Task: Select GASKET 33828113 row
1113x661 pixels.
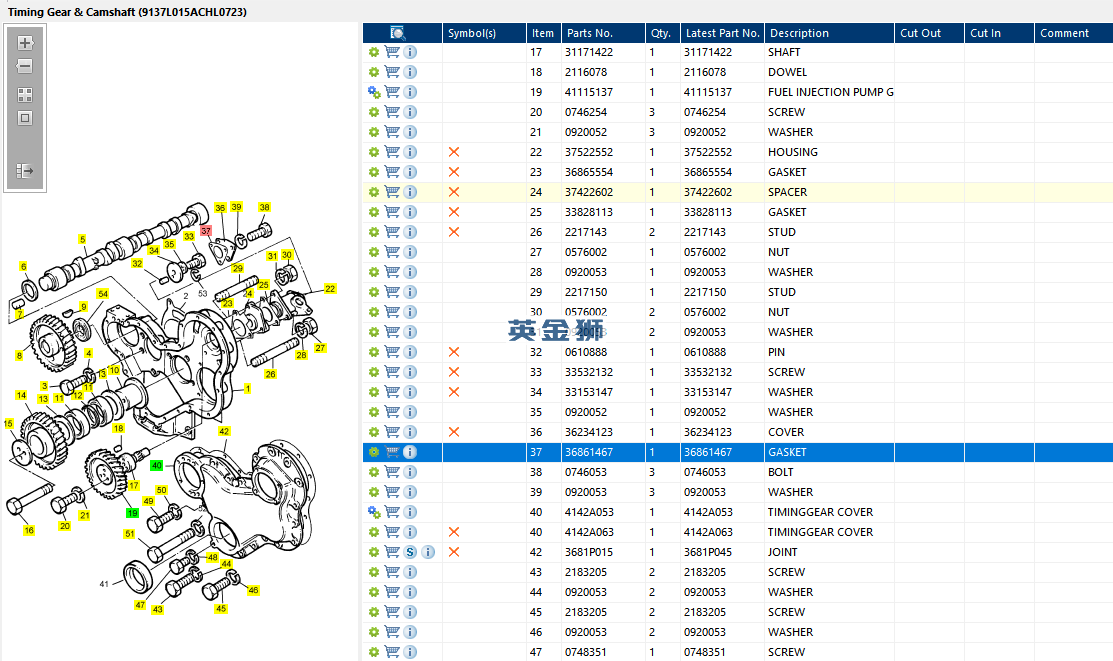Action: pos(738,212)
